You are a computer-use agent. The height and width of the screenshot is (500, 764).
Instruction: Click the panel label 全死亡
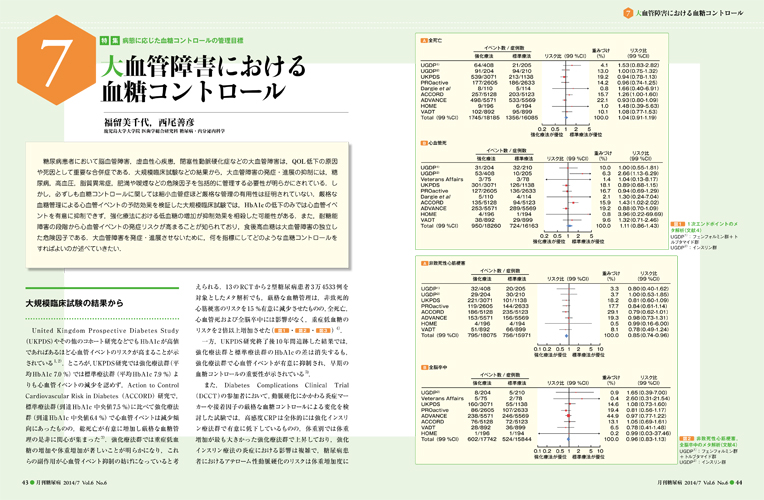[x=436, y=40]
